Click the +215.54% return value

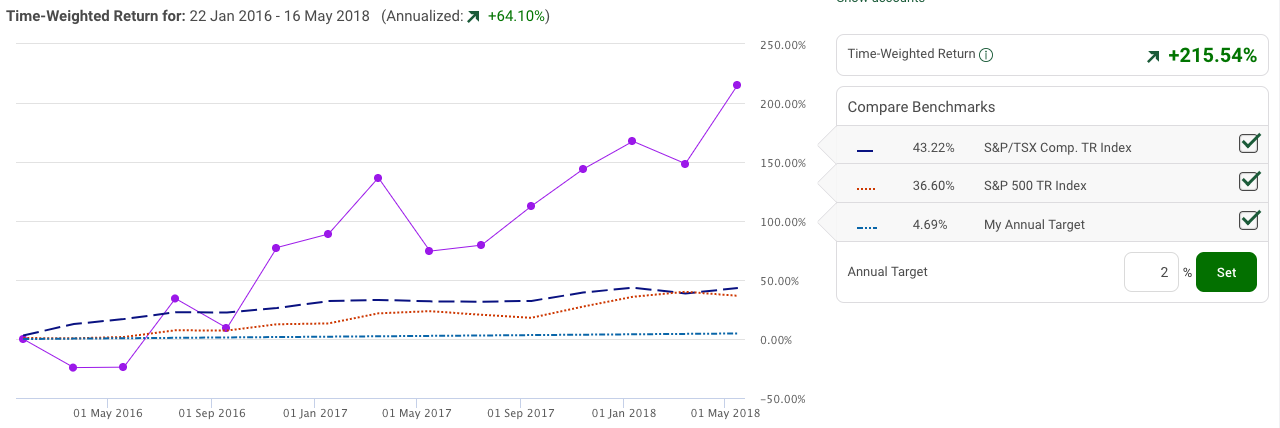pos(1212,56)
